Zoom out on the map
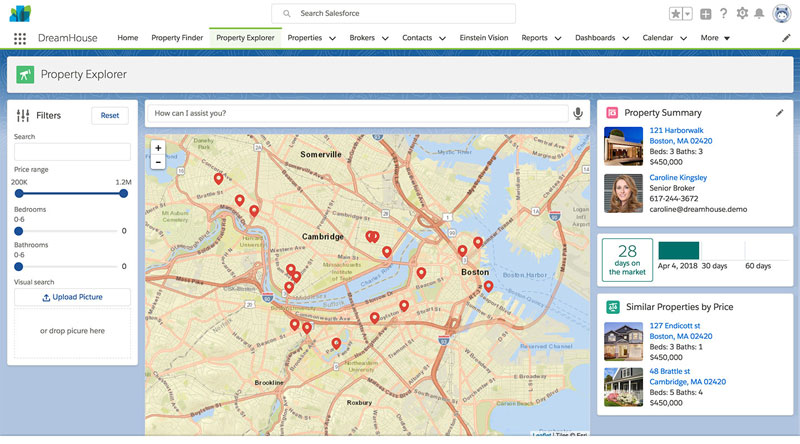Viewport: 800px width, 444px height. click(x=158, y=162)
